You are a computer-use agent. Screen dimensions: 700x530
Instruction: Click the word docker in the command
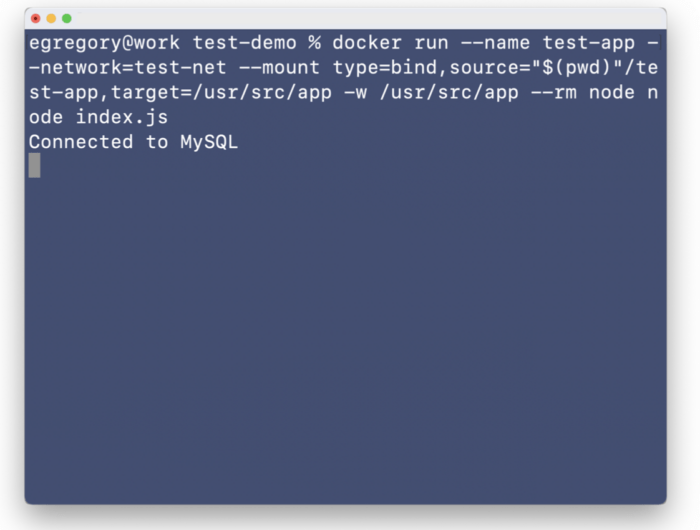pyautogui.click(x=367, y=43)
